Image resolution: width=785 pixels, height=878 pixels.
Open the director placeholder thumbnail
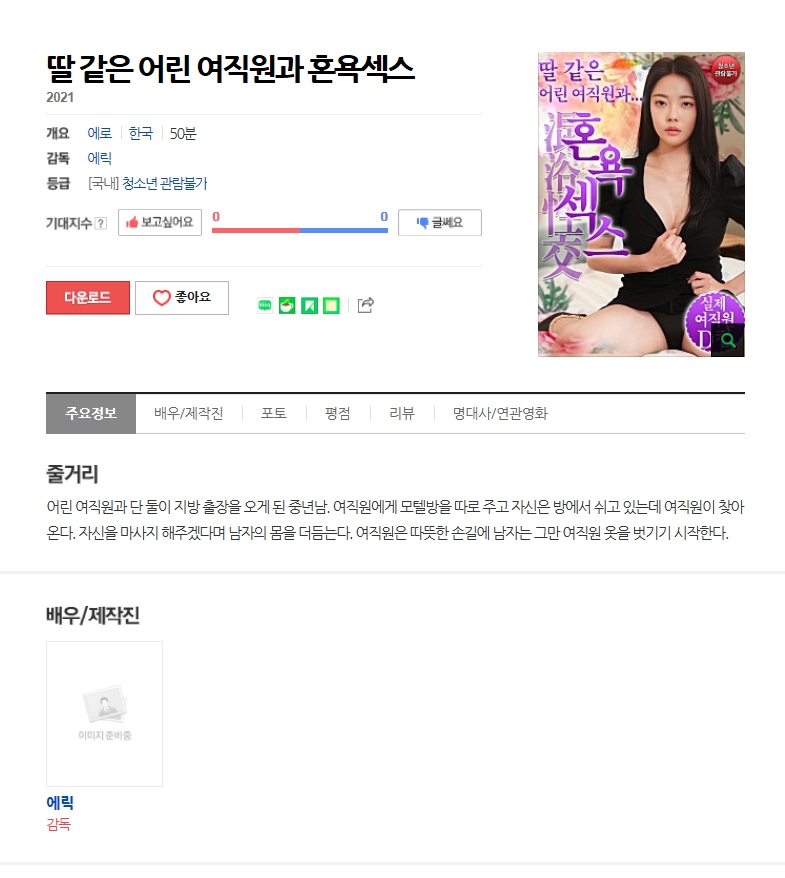(x=104, y=714)
